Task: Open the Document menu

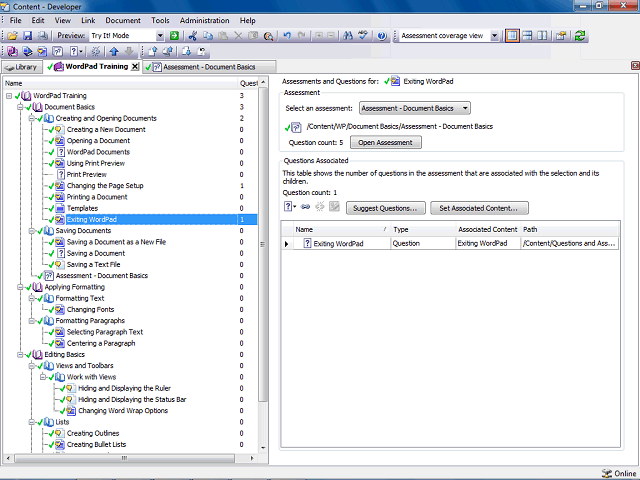Action: coord(123,20)
